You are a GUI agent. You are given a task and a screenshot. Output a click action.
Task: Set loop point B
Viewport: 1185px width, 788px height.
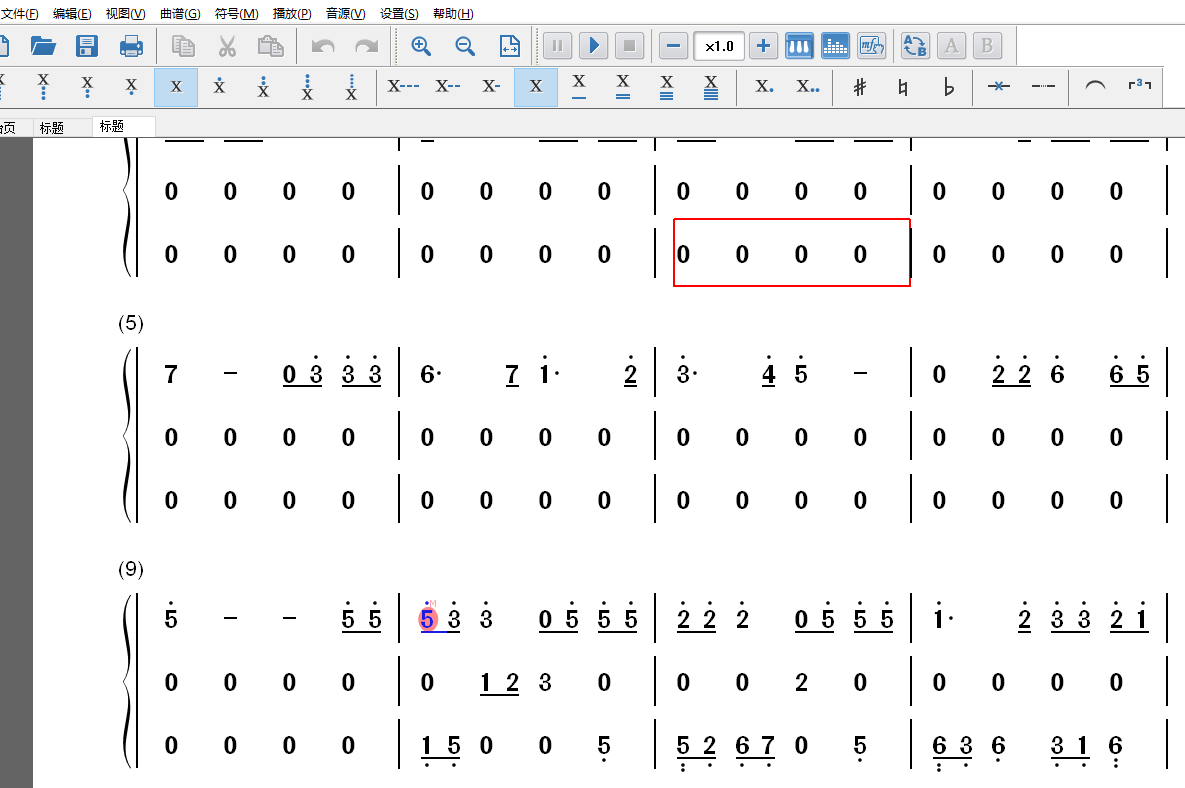point(987,46)
